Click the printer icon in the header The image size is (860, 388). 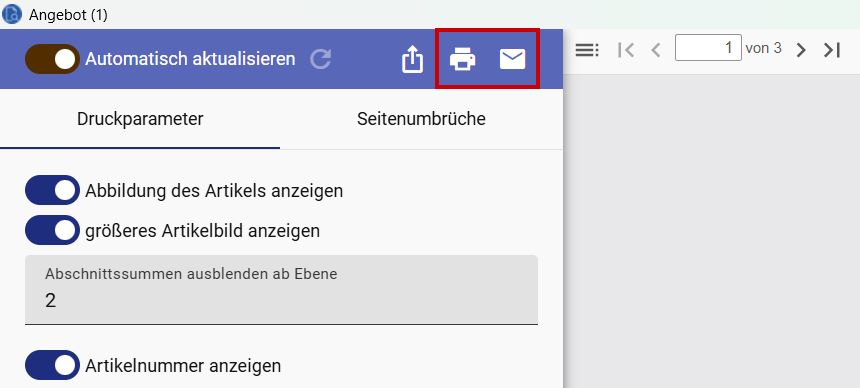(x=462, y=59)
